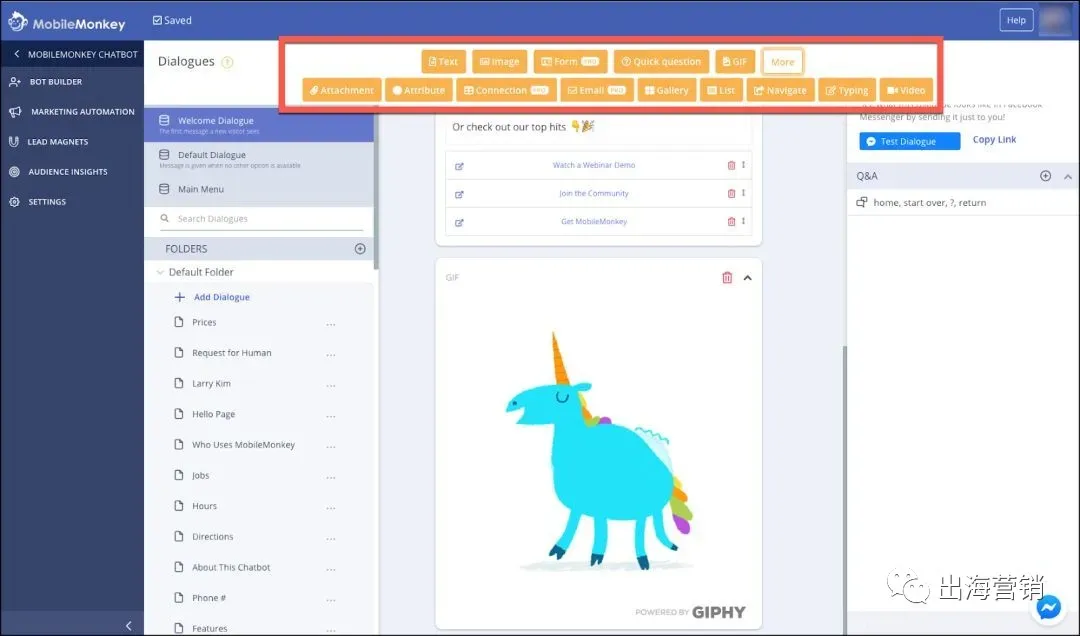Add a new folder with plus icon
This screenshot has height=636, width=1080.
360,249
